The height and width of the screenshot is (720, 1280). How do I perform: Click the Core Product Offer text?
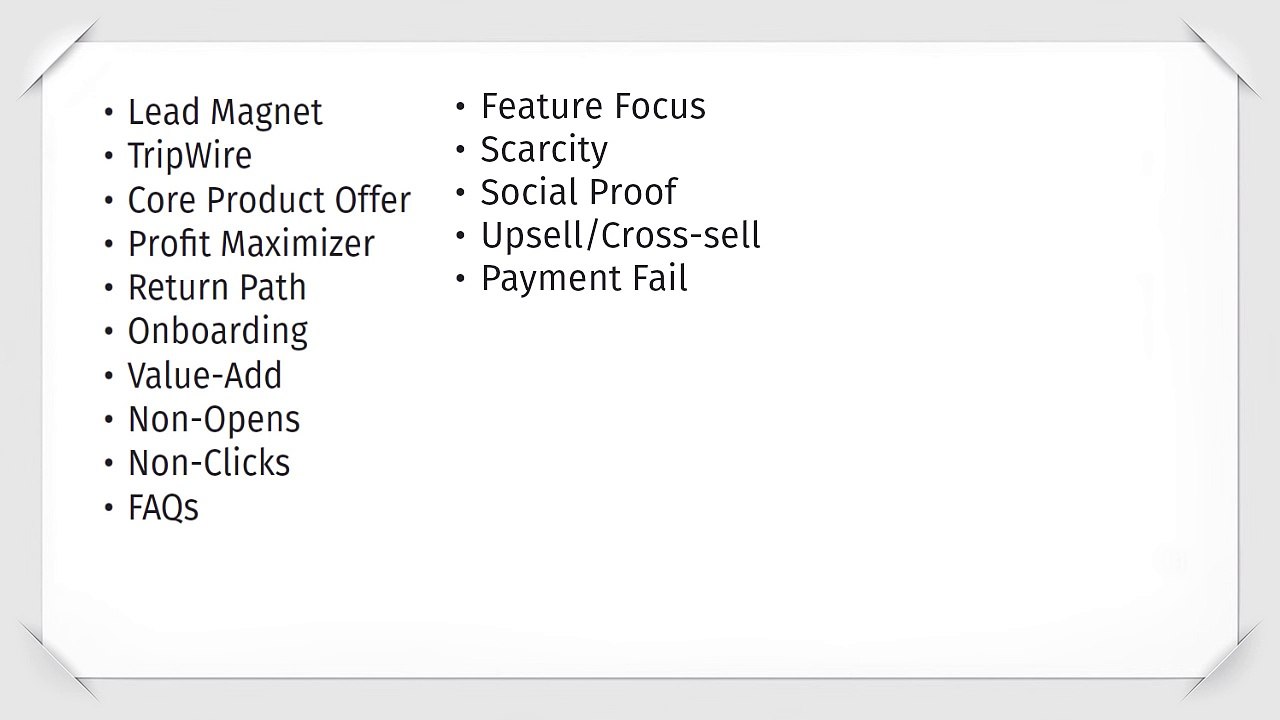(x=269, y=200)
